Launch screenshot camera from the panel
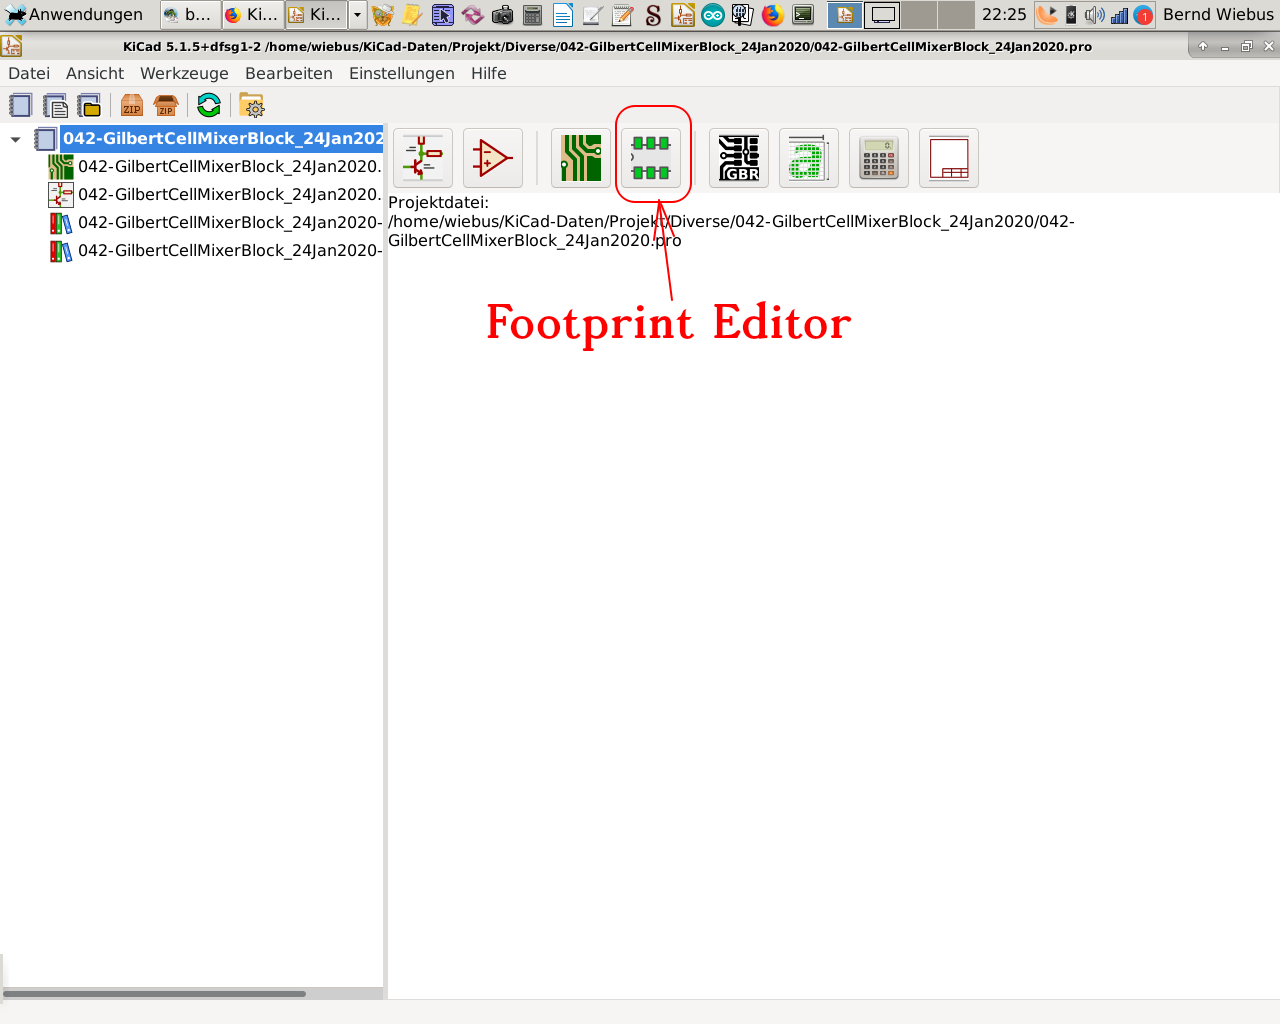The image size is (1280, 1024). click(x=502, y=14)
